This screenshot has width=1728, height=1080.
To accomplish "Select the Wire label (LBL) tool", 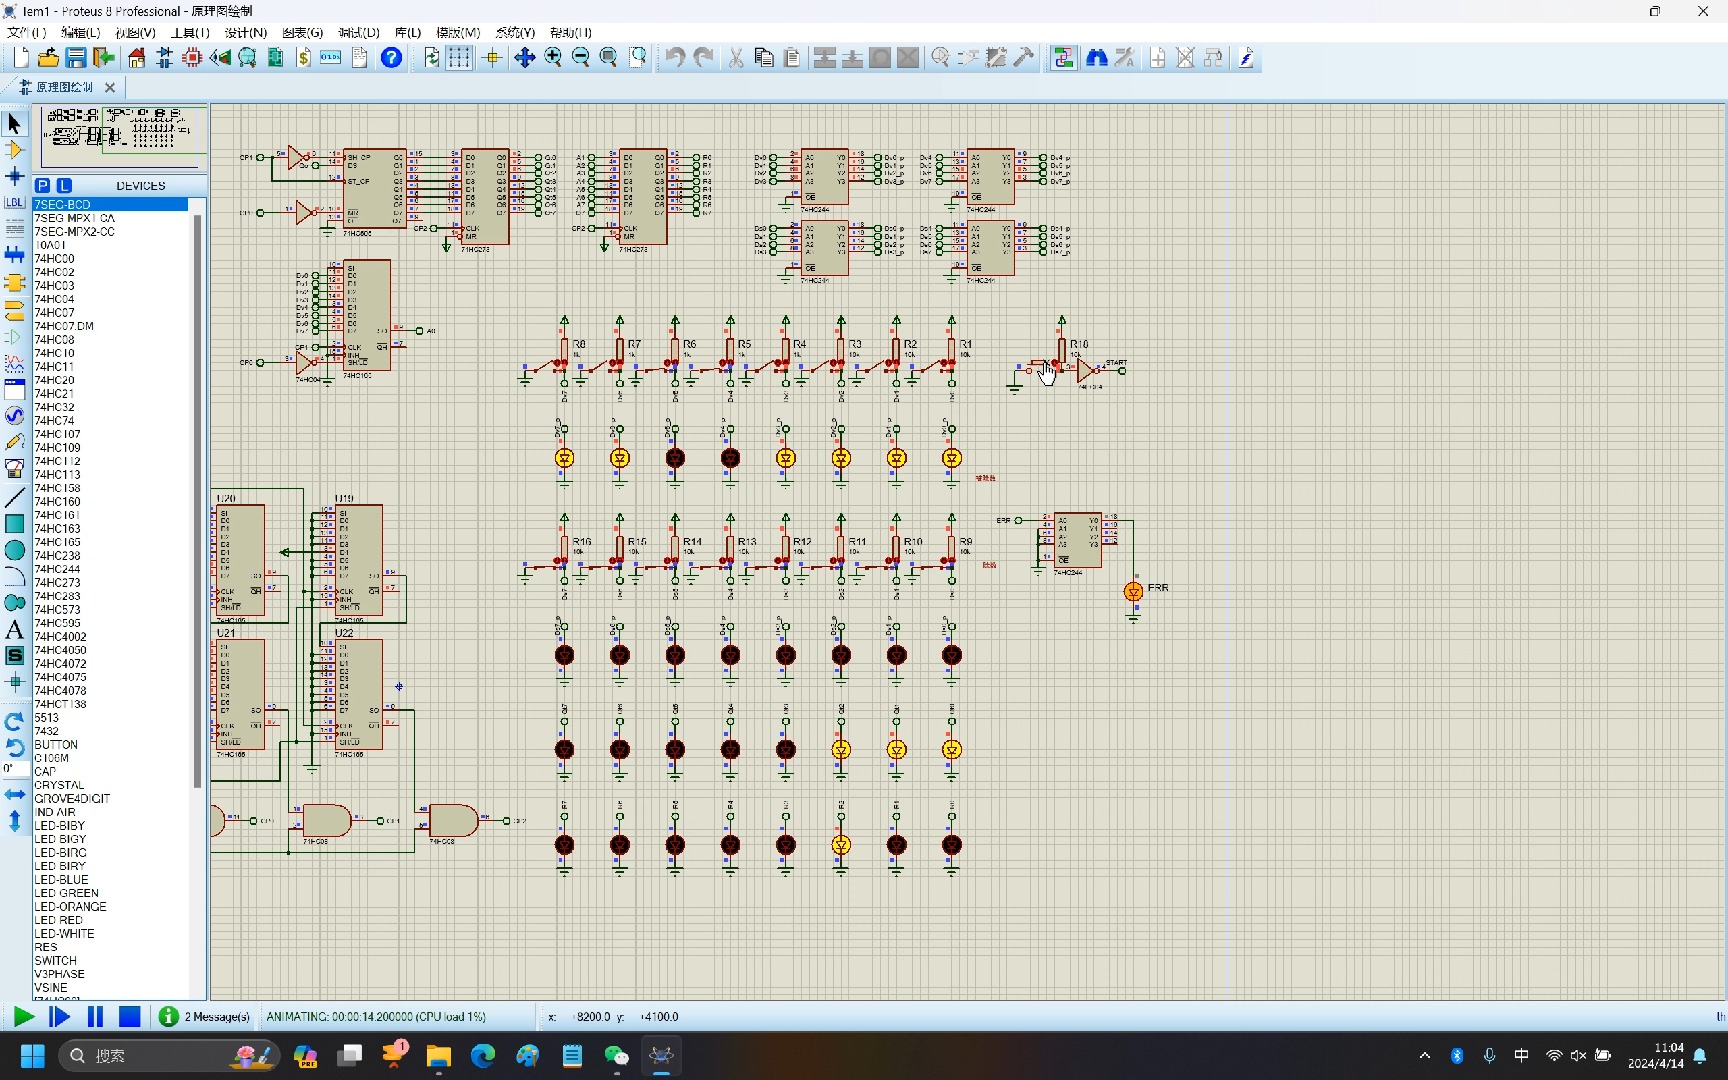I will tap(14, 203).
